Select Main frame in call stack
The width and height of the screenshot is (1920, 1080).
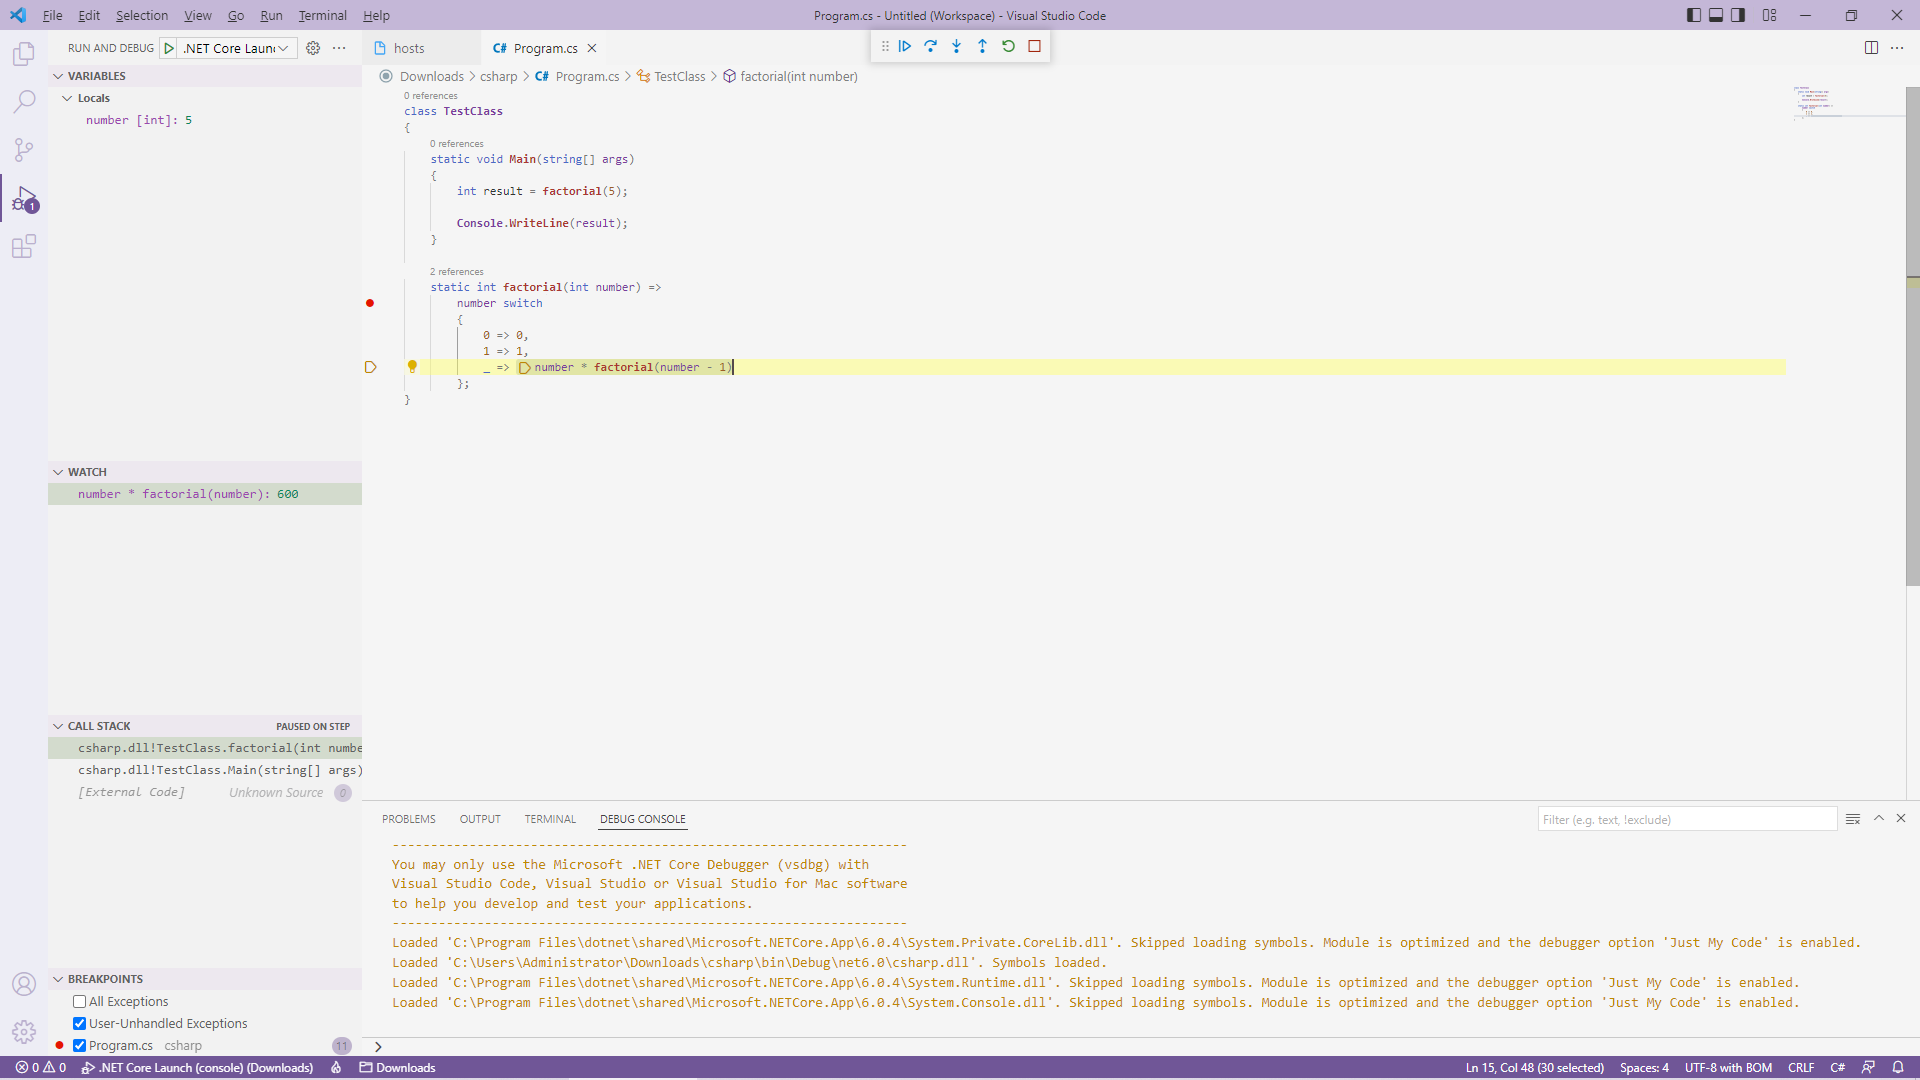(219, 770)
